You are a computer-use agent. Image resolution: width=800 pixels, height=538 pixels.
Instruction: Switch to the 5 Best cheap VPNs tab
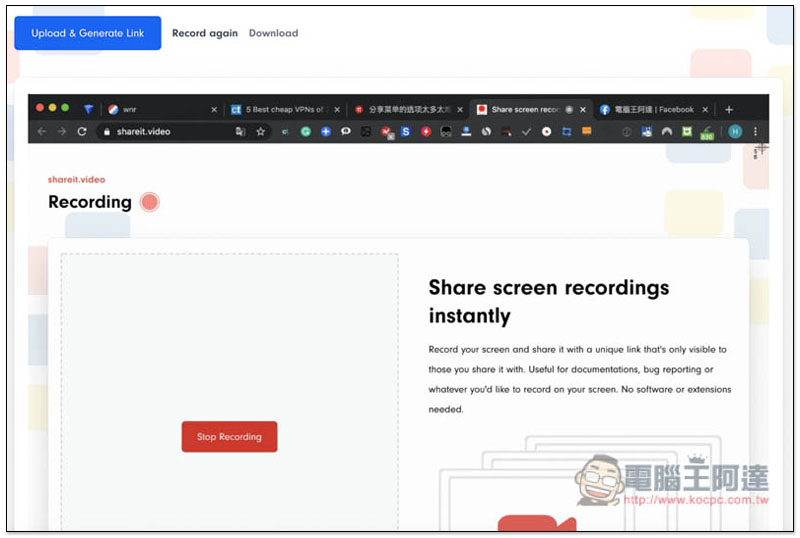(285, 109)
